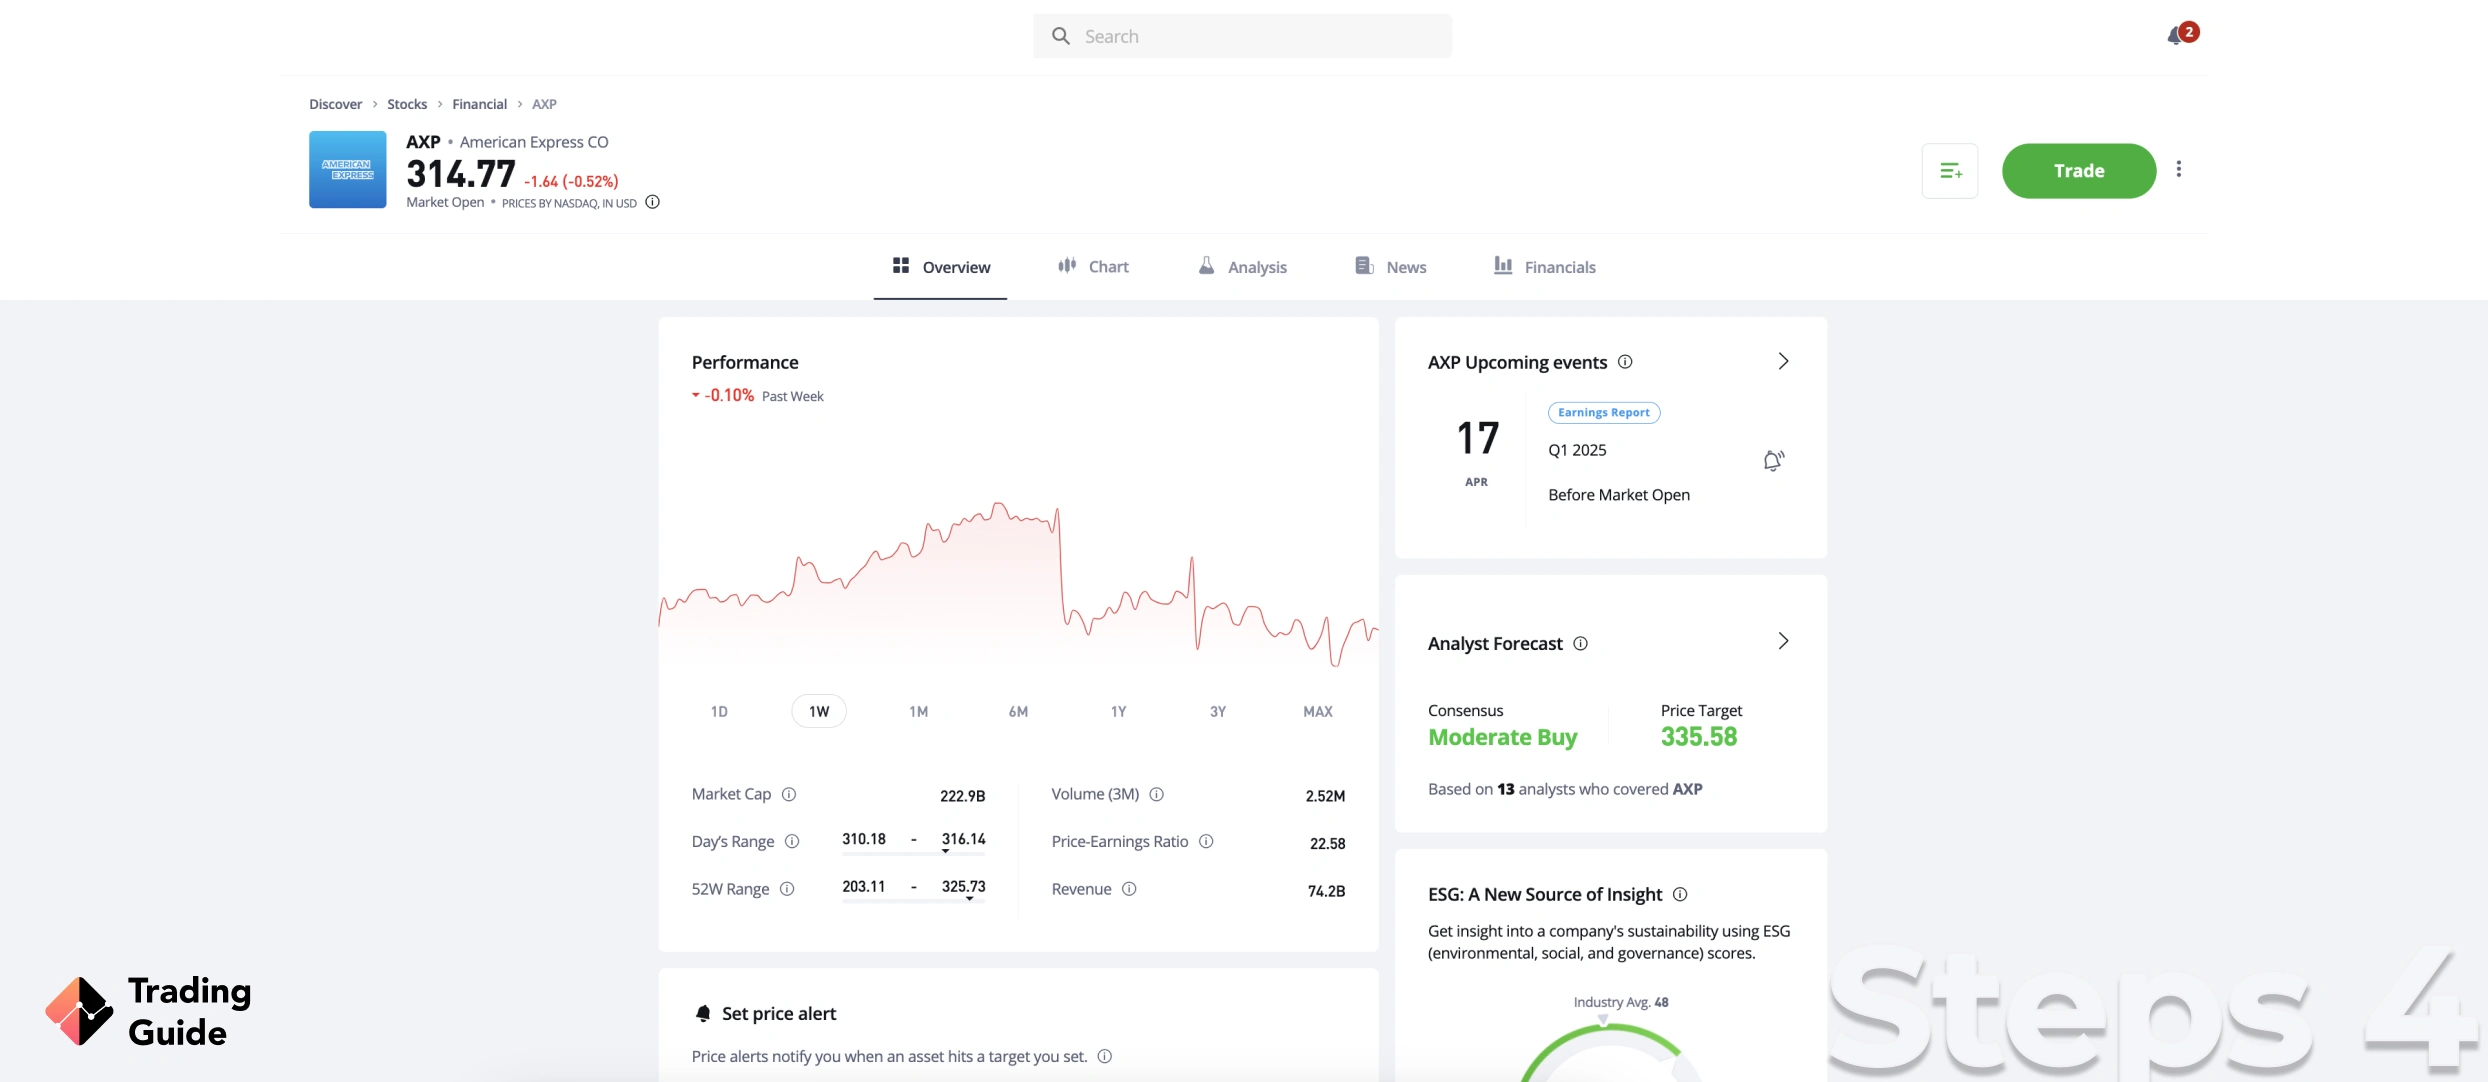Switch to the Financials tab
This screenshot has height=1082, width=2488.
click(1545, 267)
